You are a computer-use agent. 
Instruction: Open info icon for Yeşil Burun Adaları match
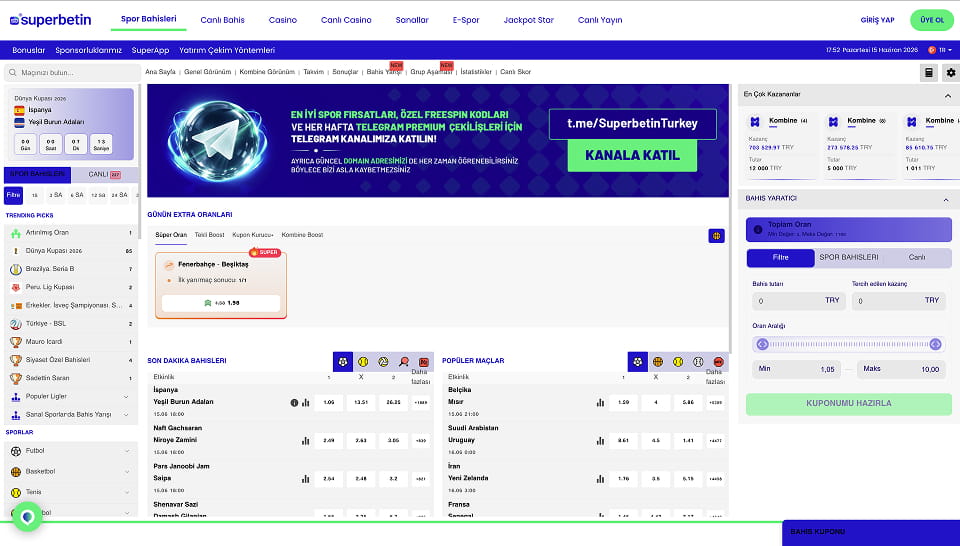click(294, 403)
